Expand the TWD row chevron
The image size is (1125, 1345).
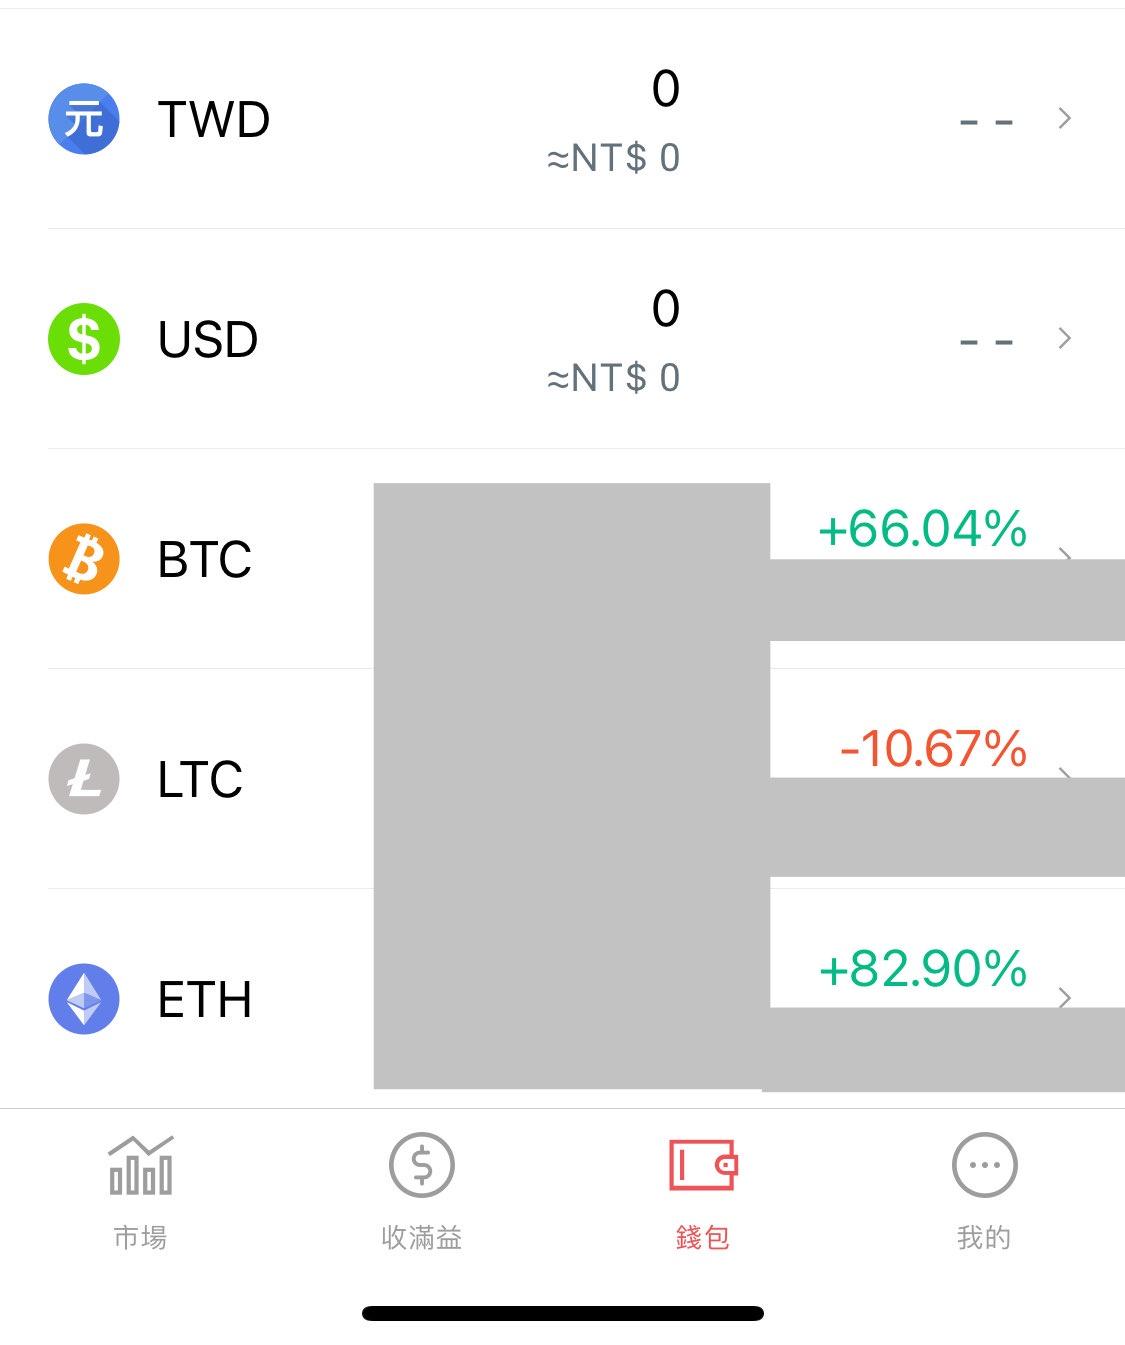coord(1065,119)
